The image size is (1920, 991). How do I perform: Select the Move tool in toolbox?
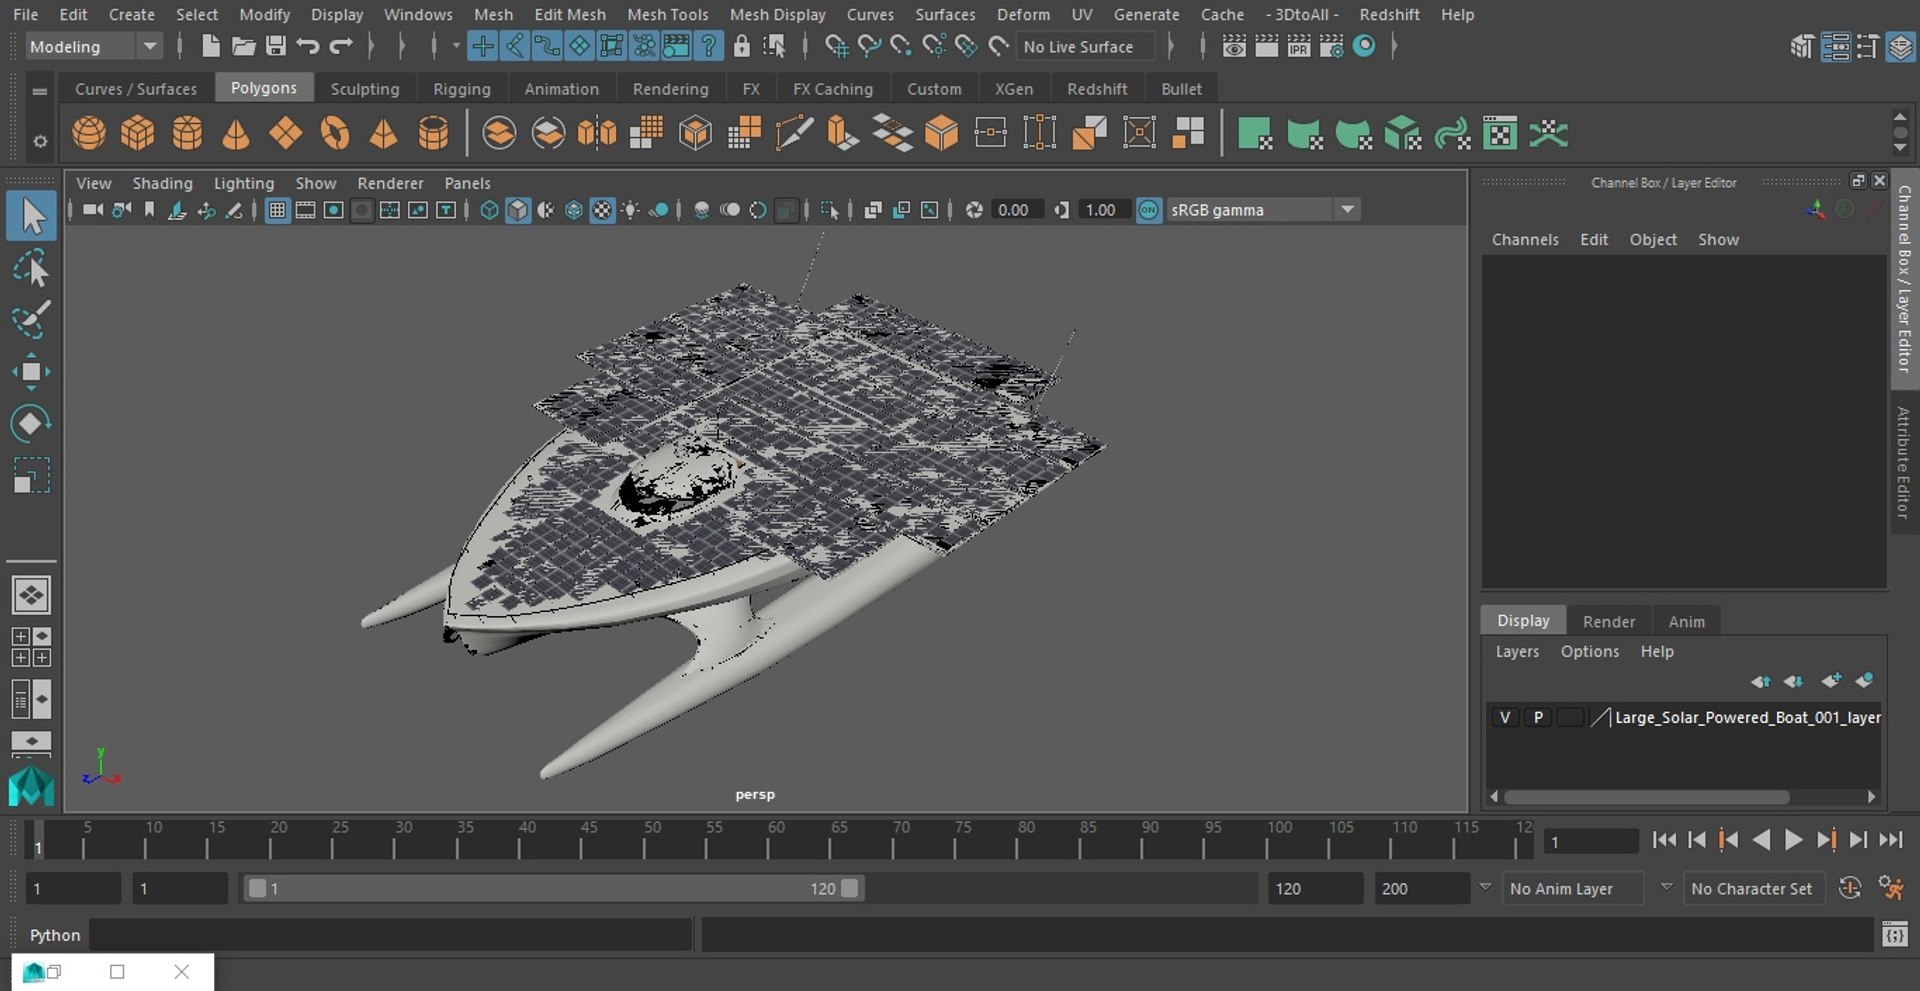31,372
